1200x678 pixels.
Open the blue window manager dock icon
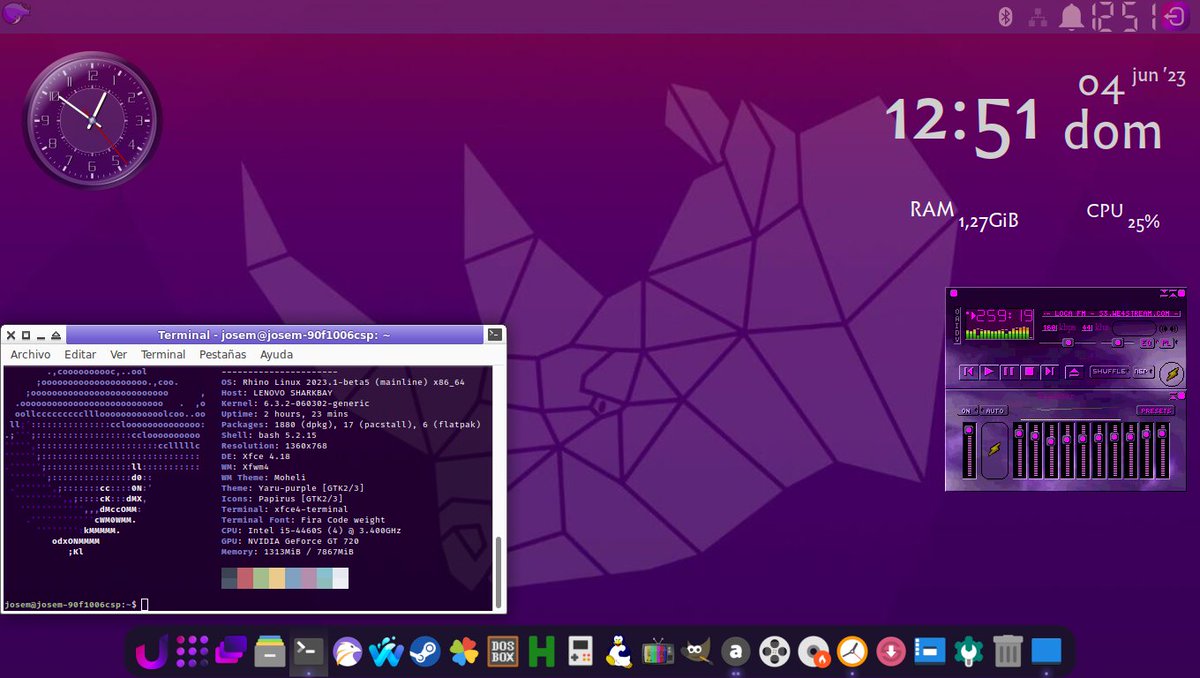click(x=930, y=653)
